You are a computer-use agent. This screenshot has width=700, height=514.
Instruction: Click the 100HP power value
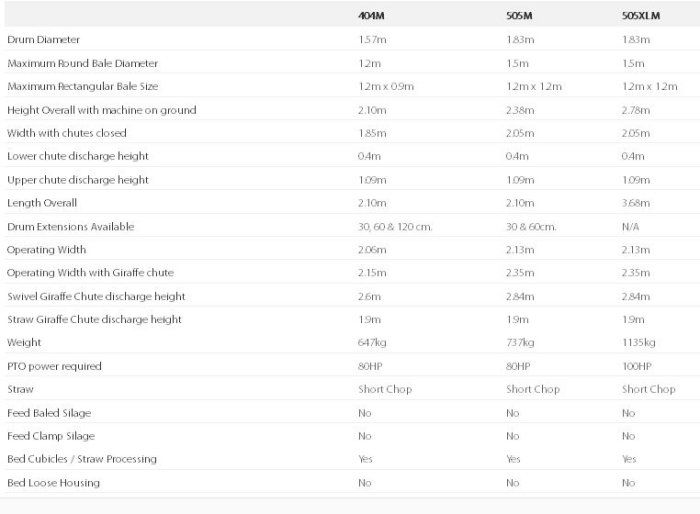pos(635,366)
